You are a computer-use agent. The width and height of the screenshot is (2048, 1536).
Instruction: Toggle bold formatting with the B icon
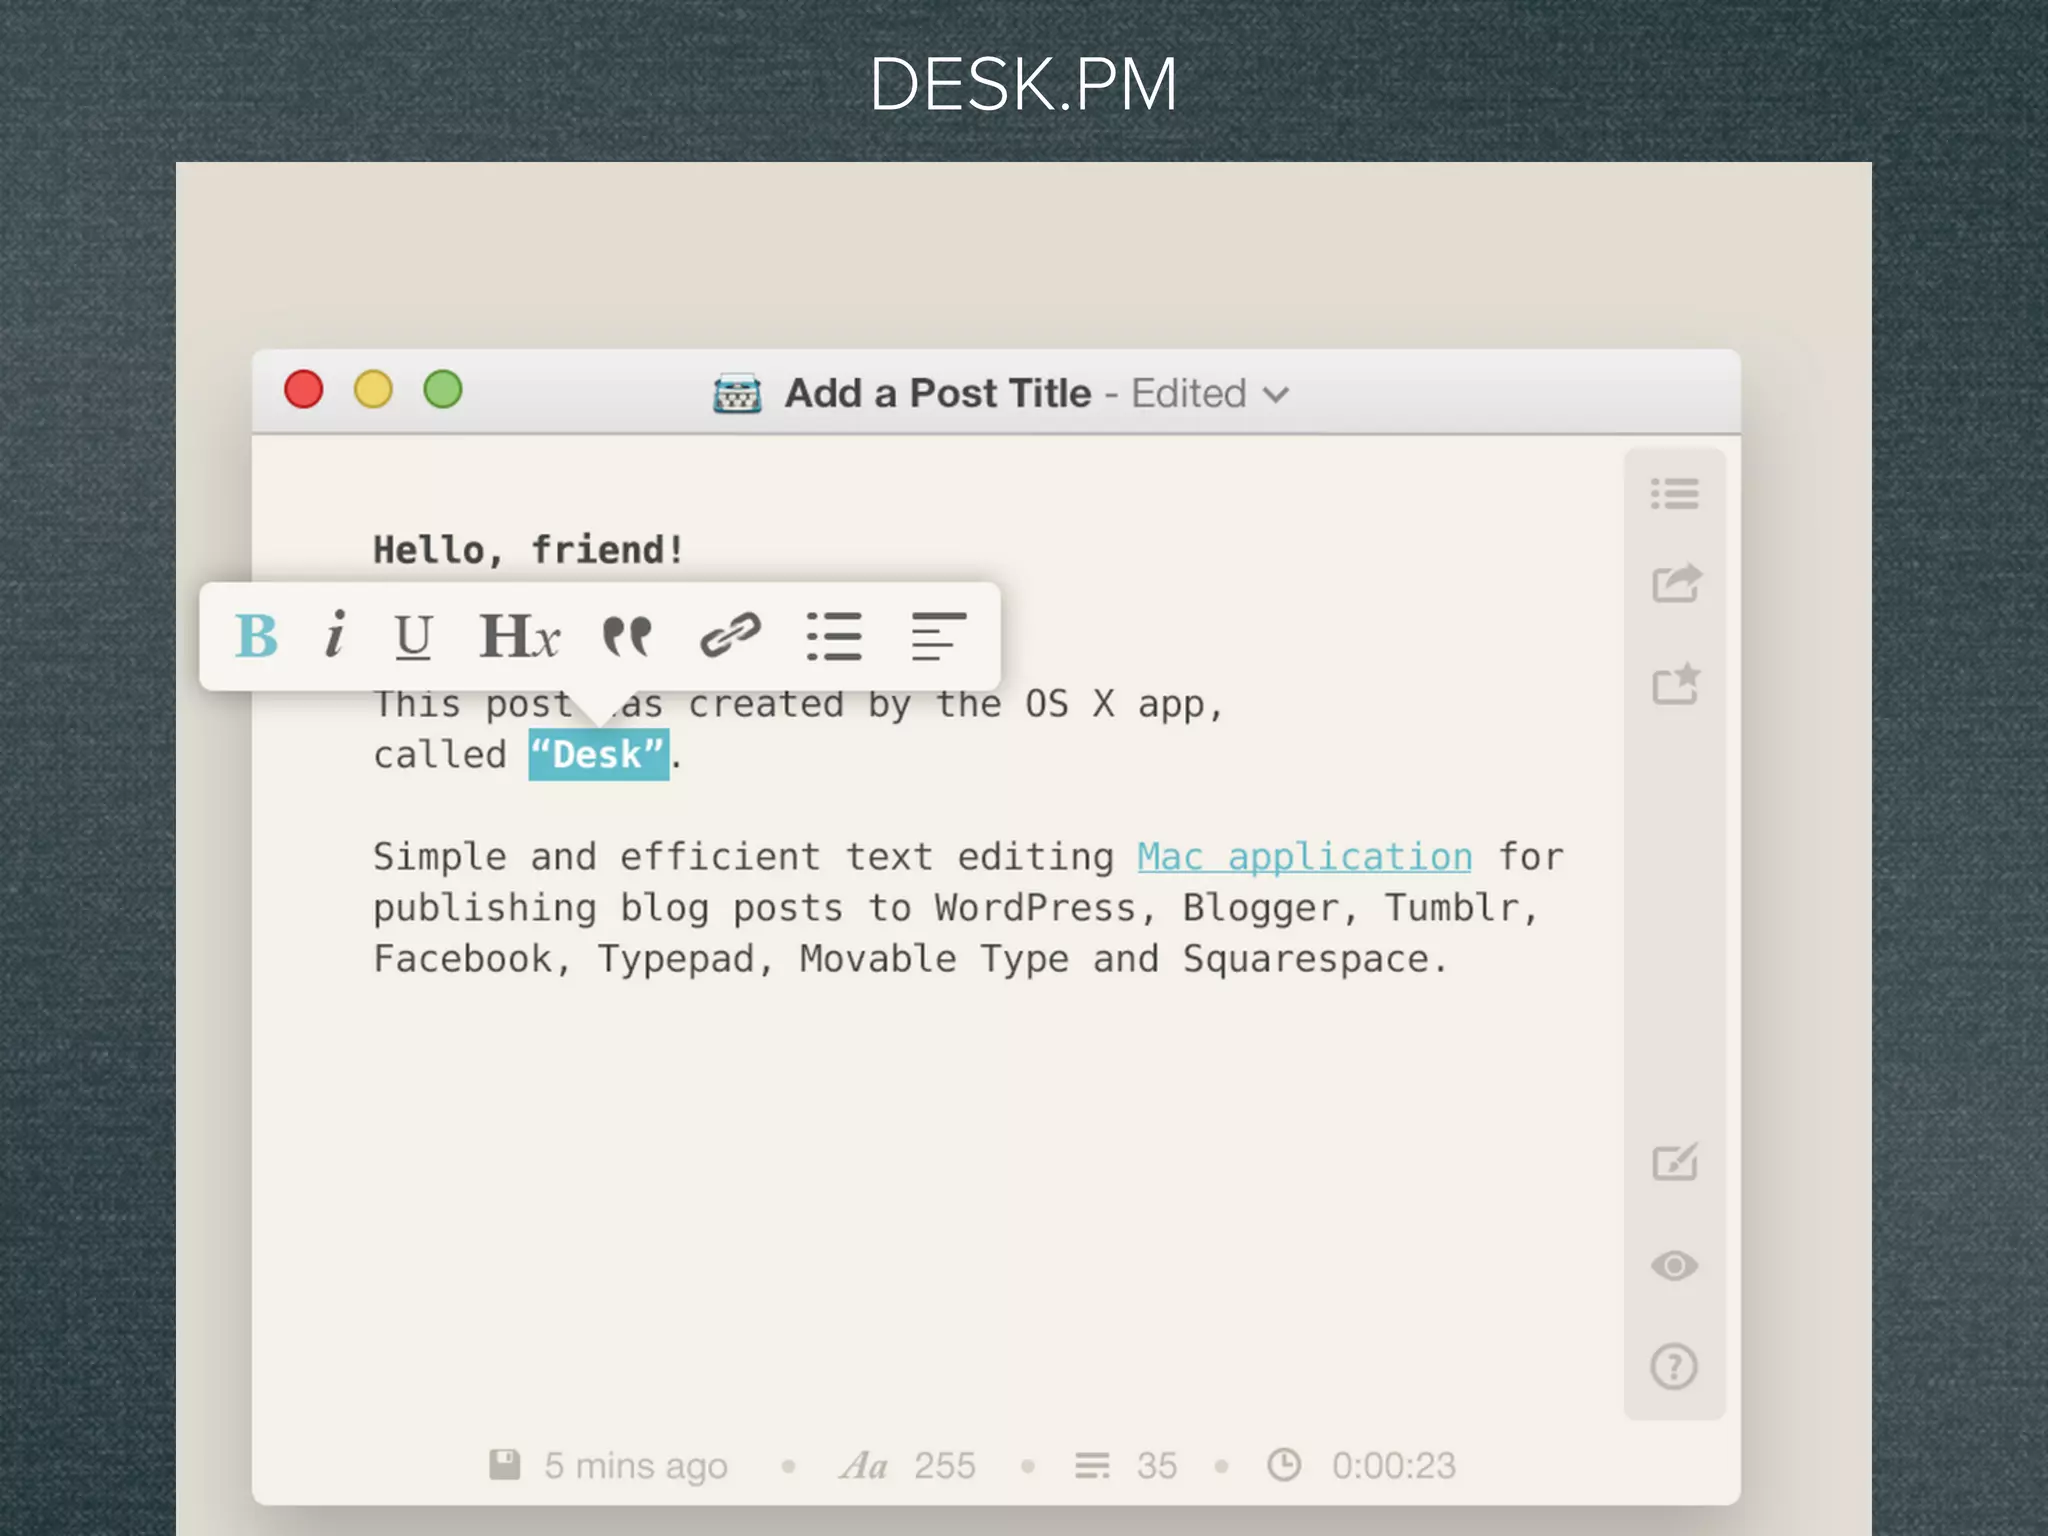(x=256, y=636)
